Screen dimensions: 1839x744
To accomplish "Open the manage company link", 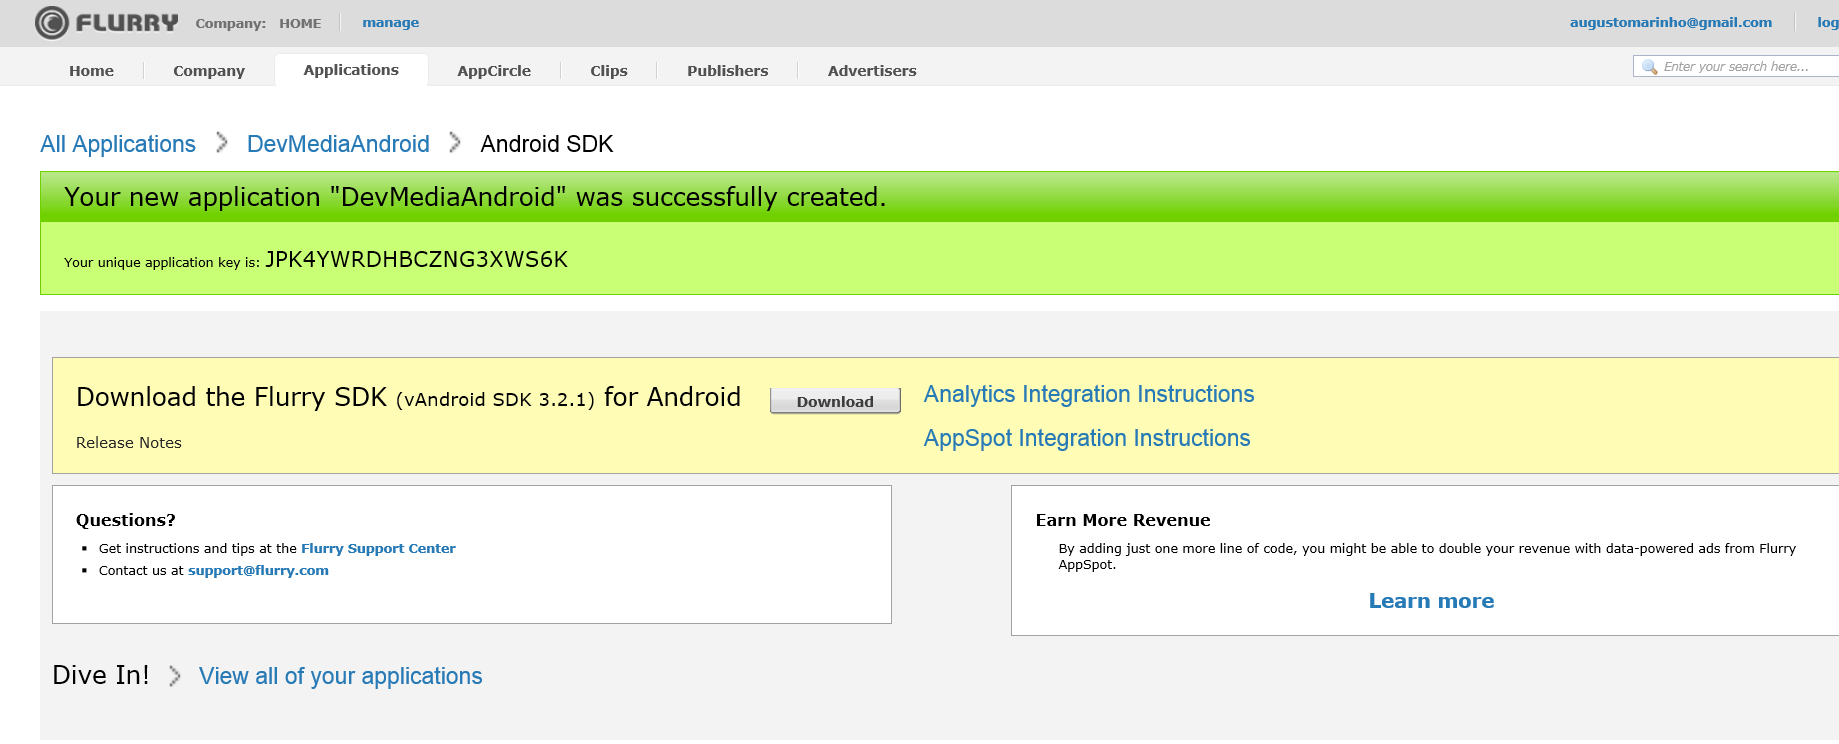I will click(390, 22).
